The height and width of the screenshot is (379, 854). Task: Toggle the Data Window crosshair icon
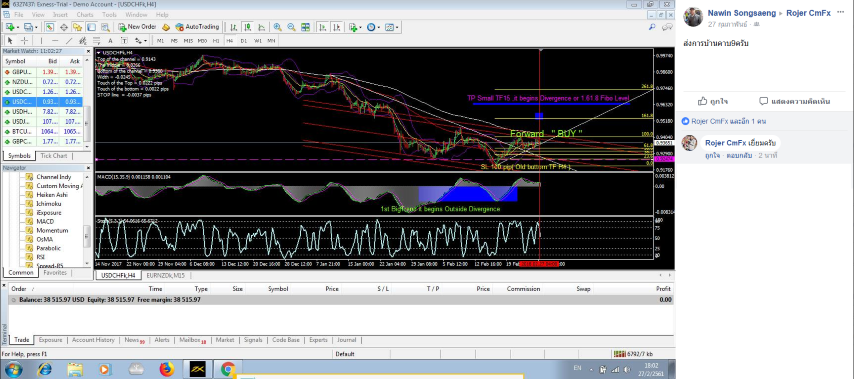click(x=64, y=27)
